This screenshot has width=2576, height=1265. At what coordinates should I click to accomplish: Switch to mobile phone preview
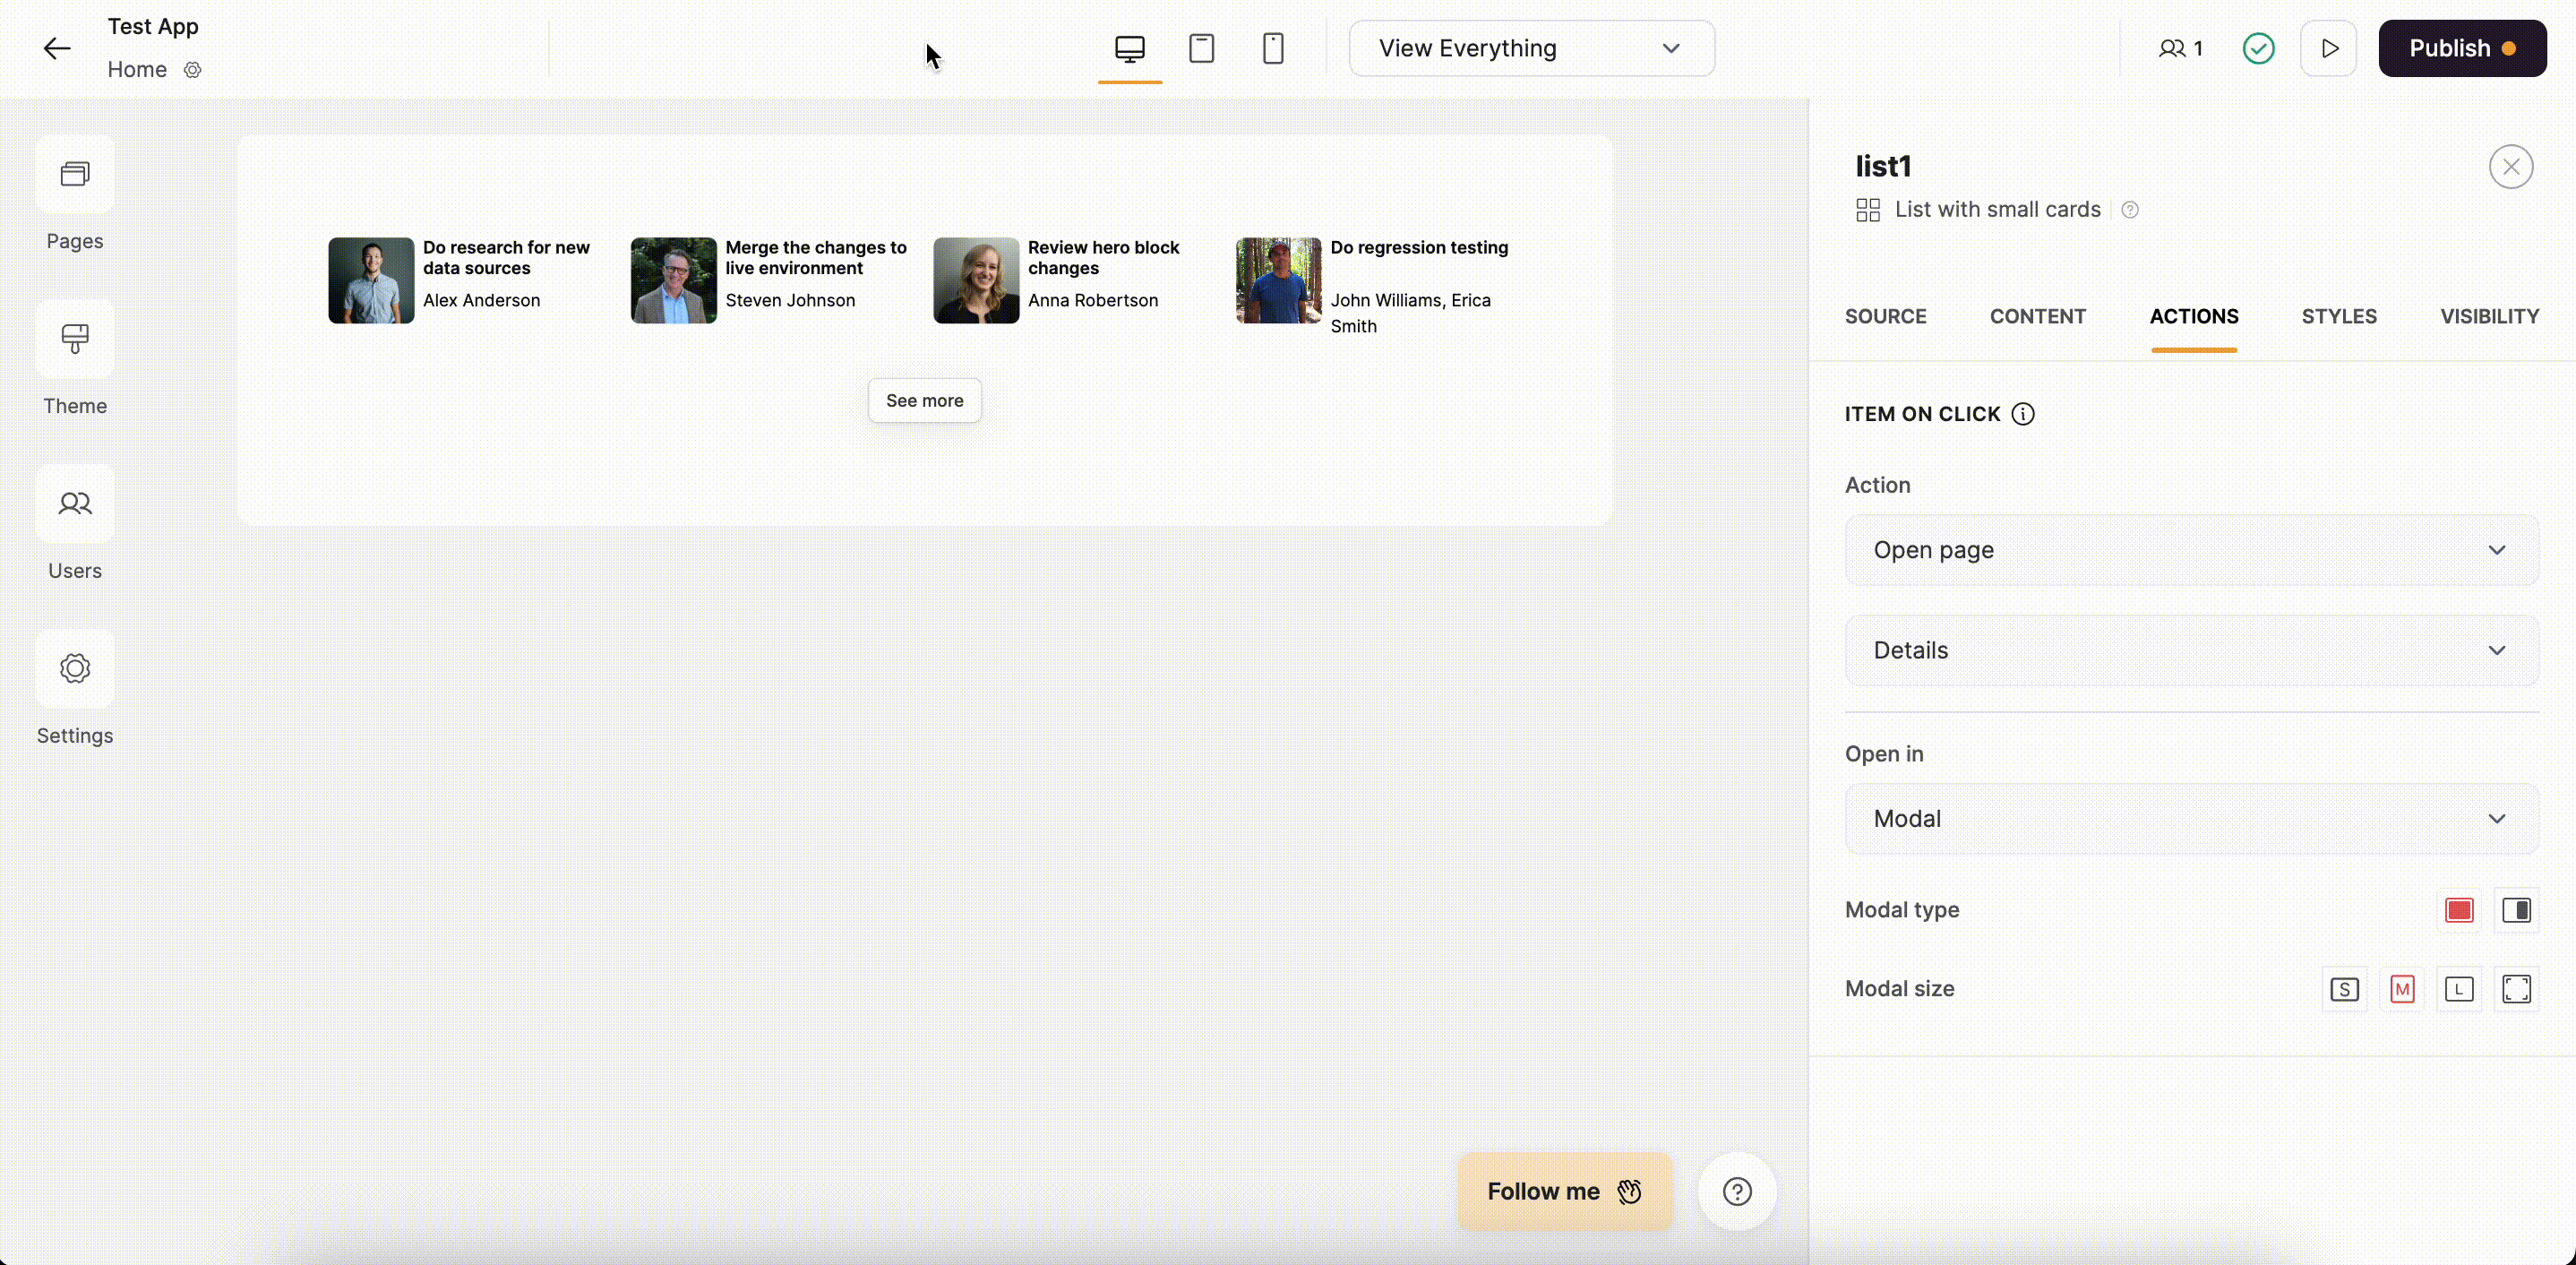1273,48
